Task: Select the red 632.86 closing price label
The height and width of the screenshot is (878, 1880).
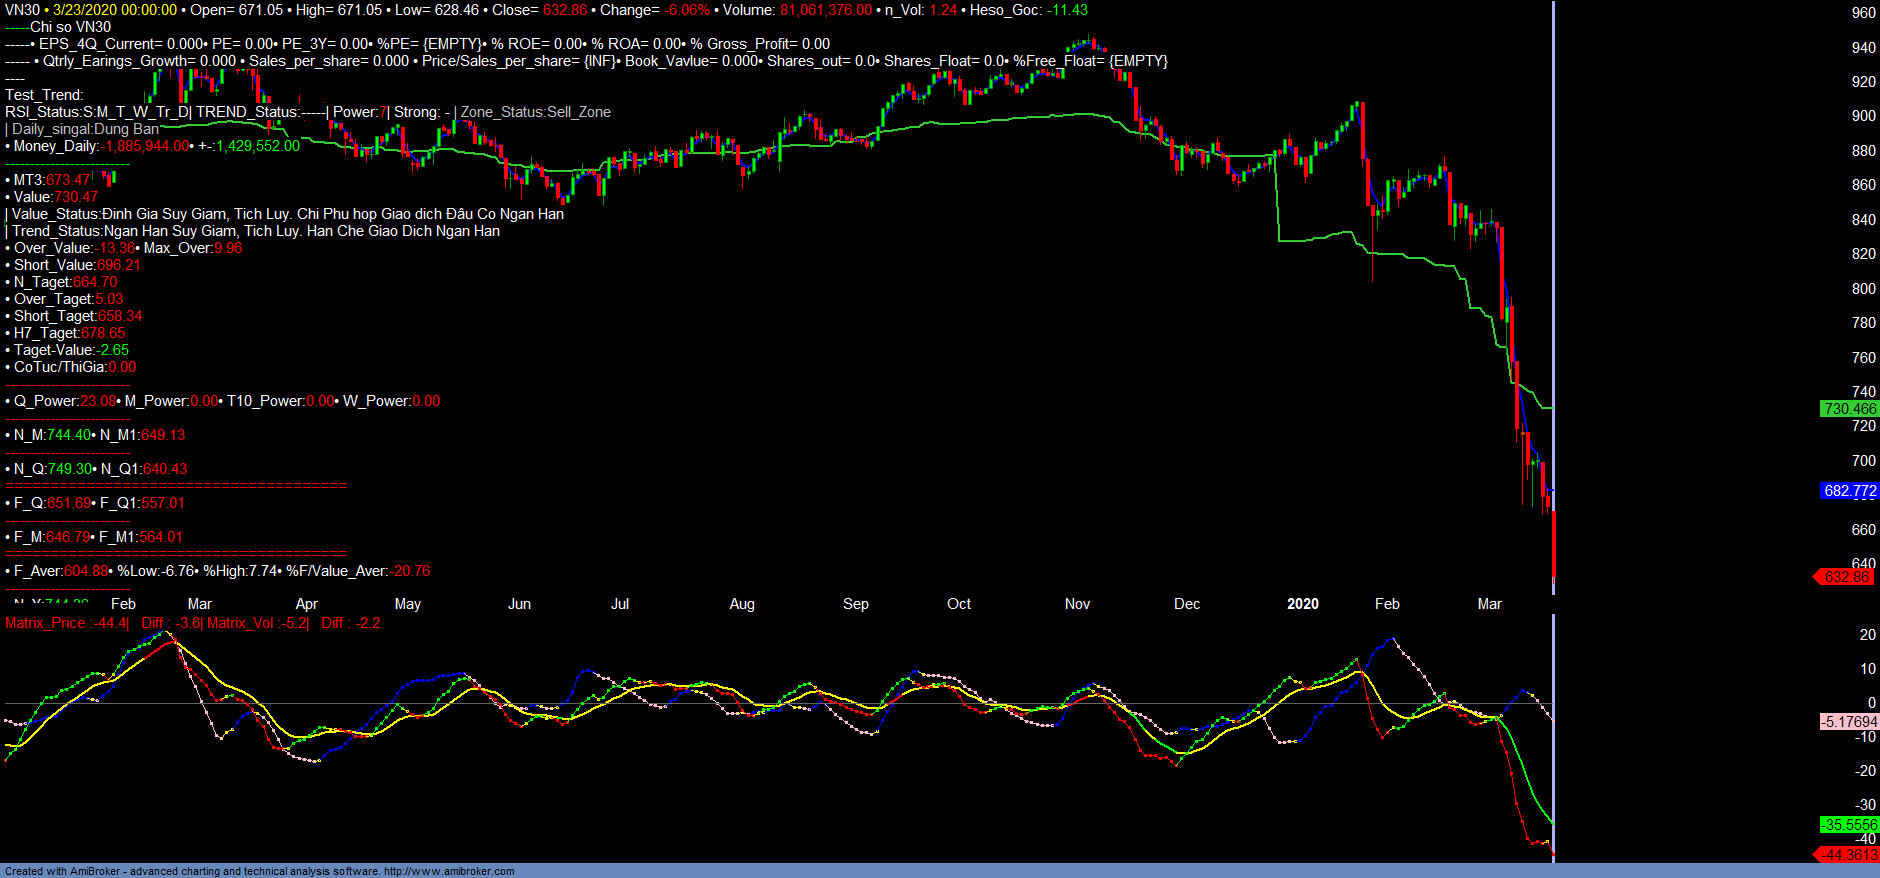Action: [1845, 576]
